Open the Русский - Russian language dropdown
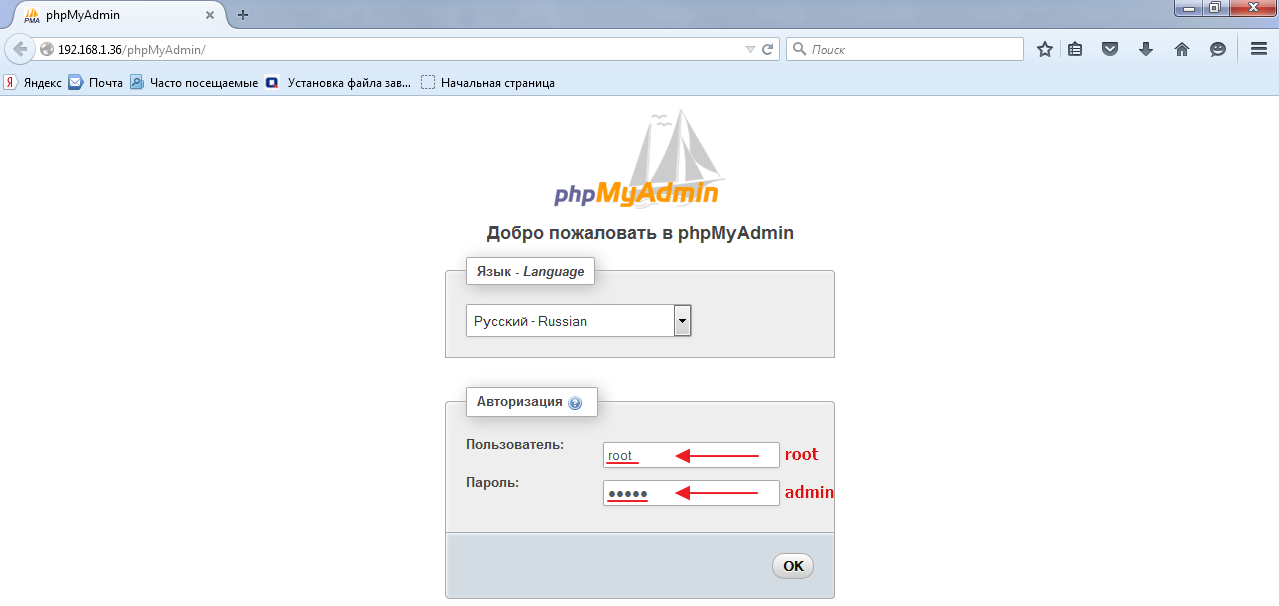 [x=579, y=321]
